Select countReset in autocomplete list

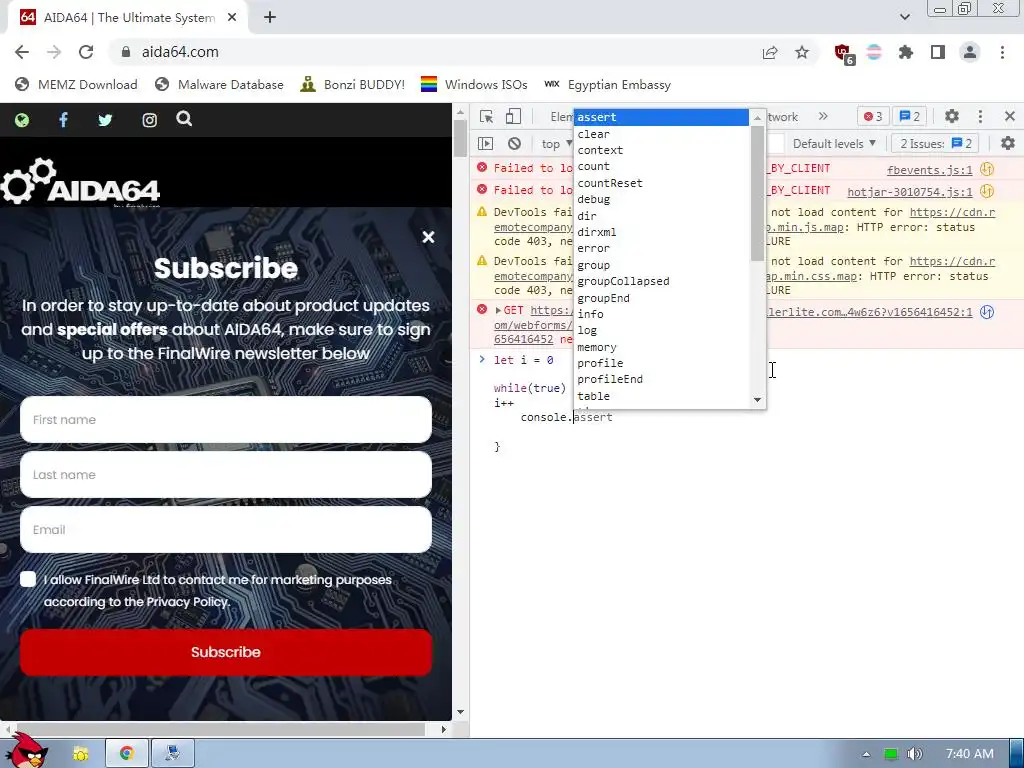point(662,183)
